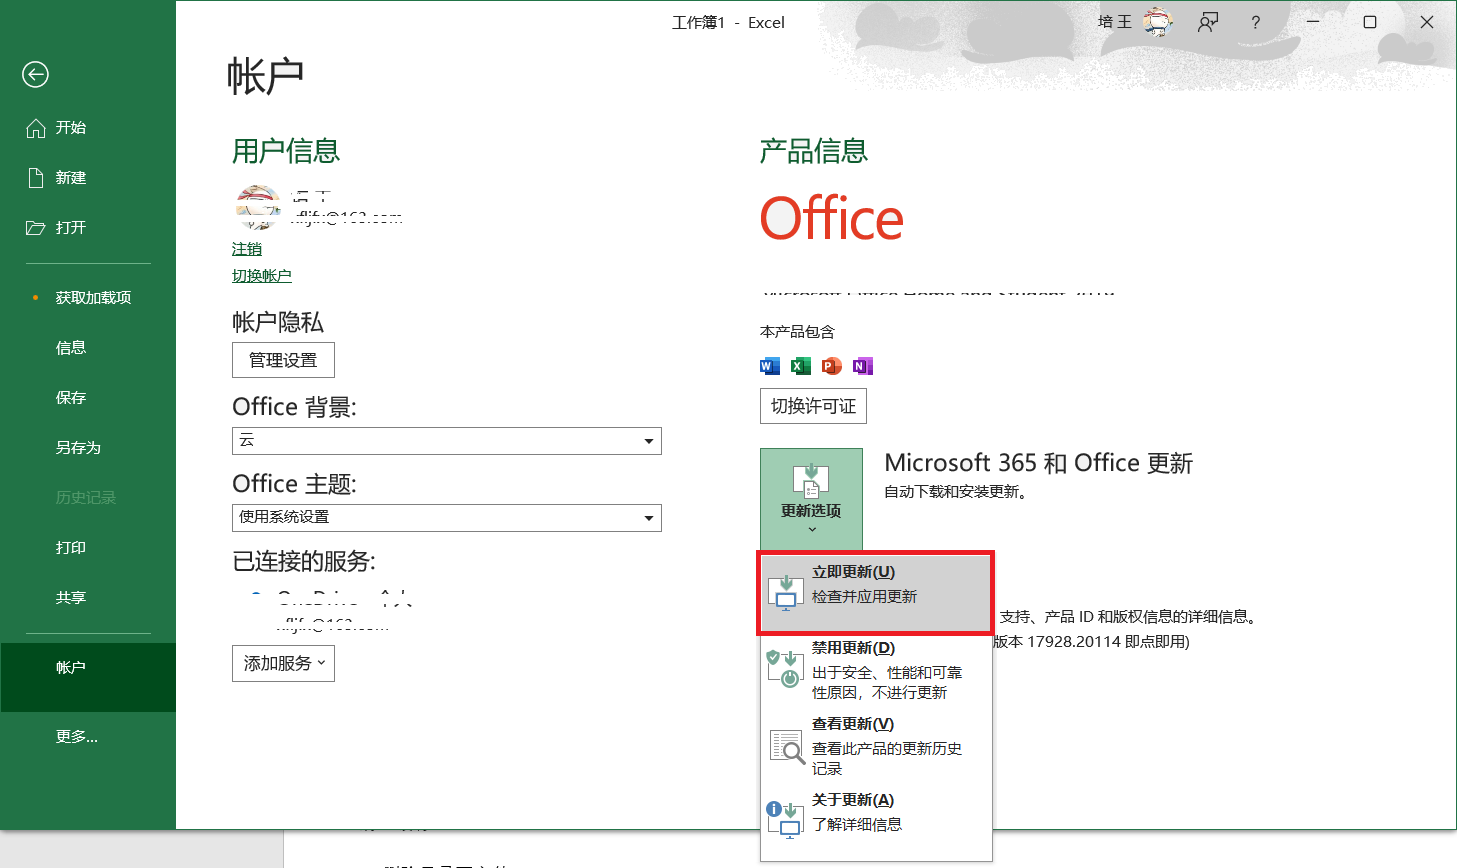The height and width of the screenshot is (868, 1457).
Task: Minimize the Excel window
Action: [x=1313, y=22]
